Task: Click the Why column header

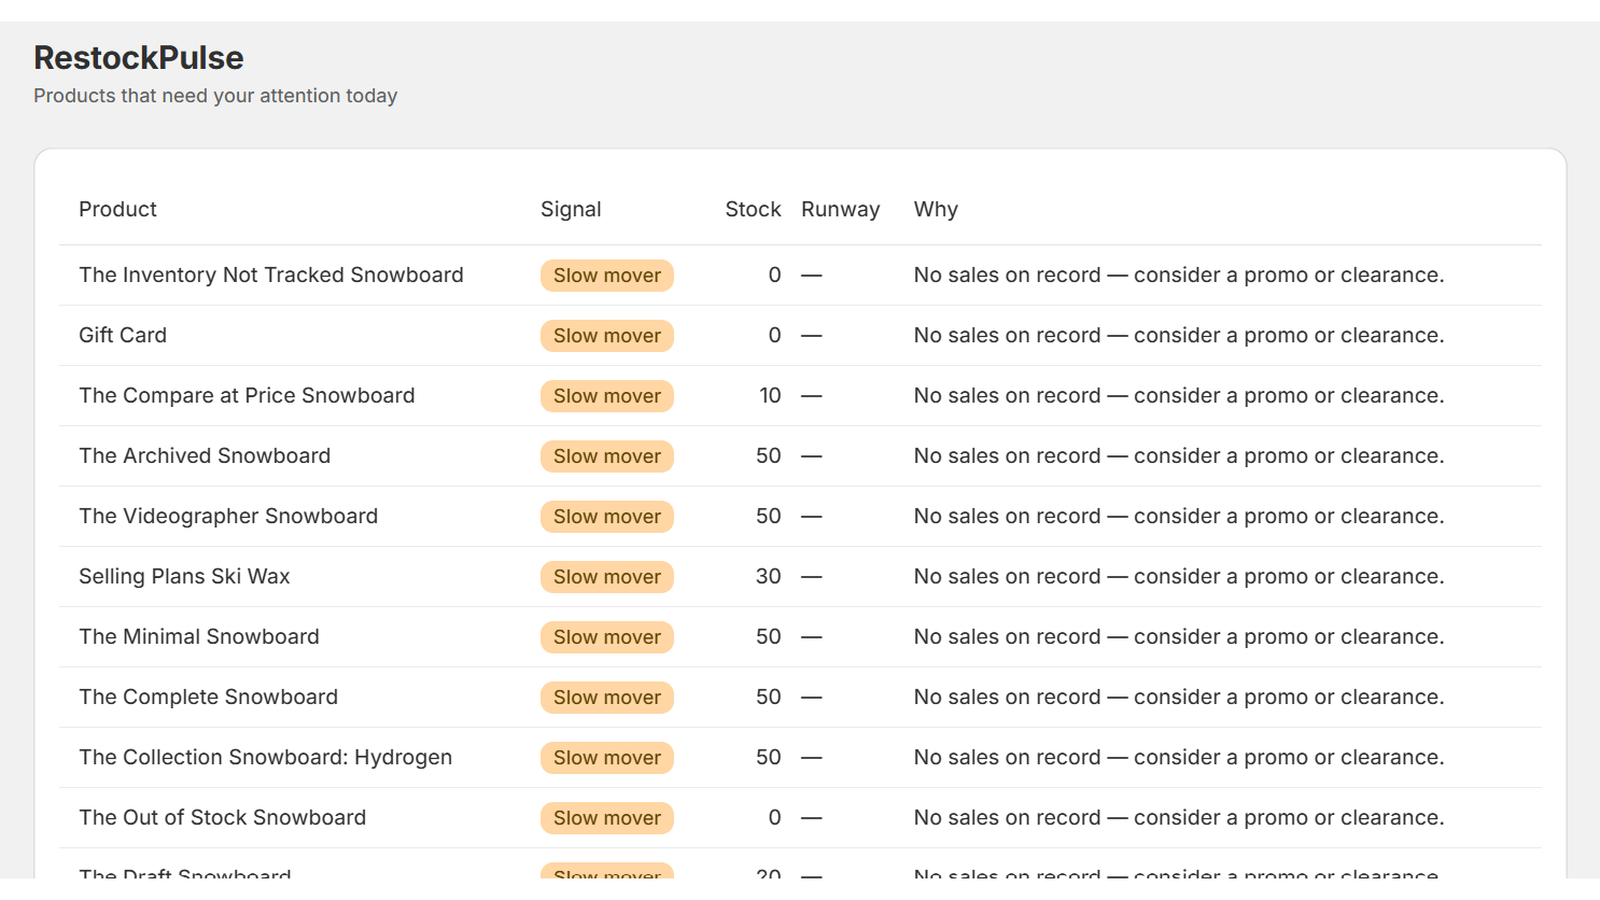Action: 936,209
